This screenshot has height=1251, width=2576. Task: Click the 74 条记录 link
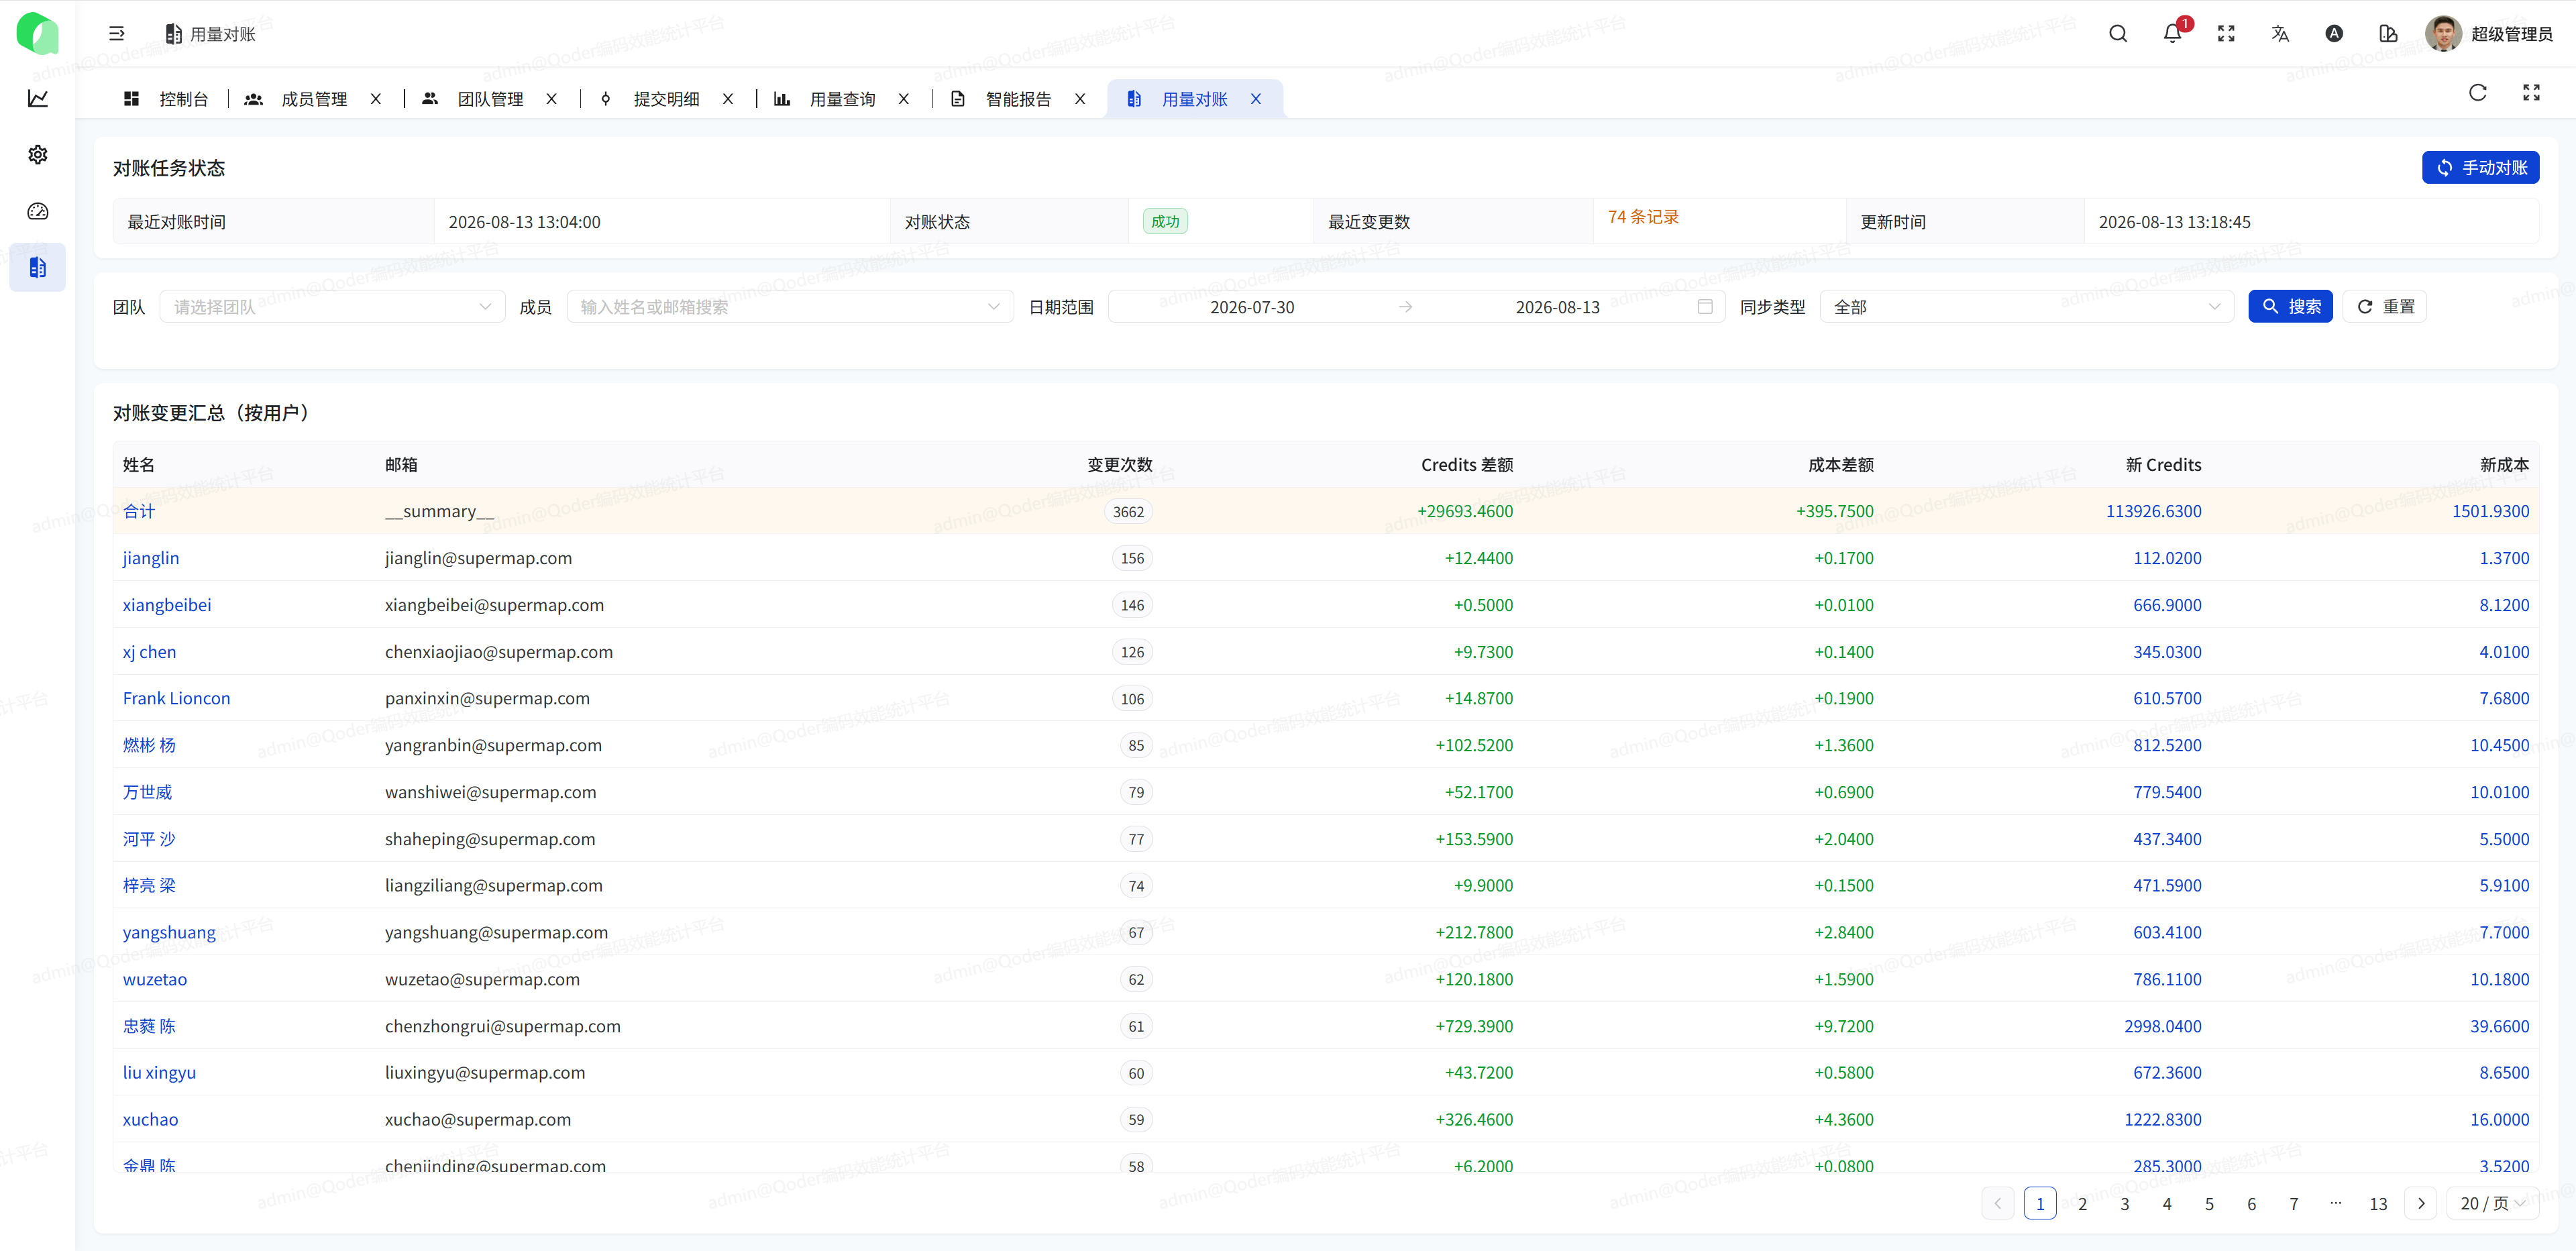1643,217
